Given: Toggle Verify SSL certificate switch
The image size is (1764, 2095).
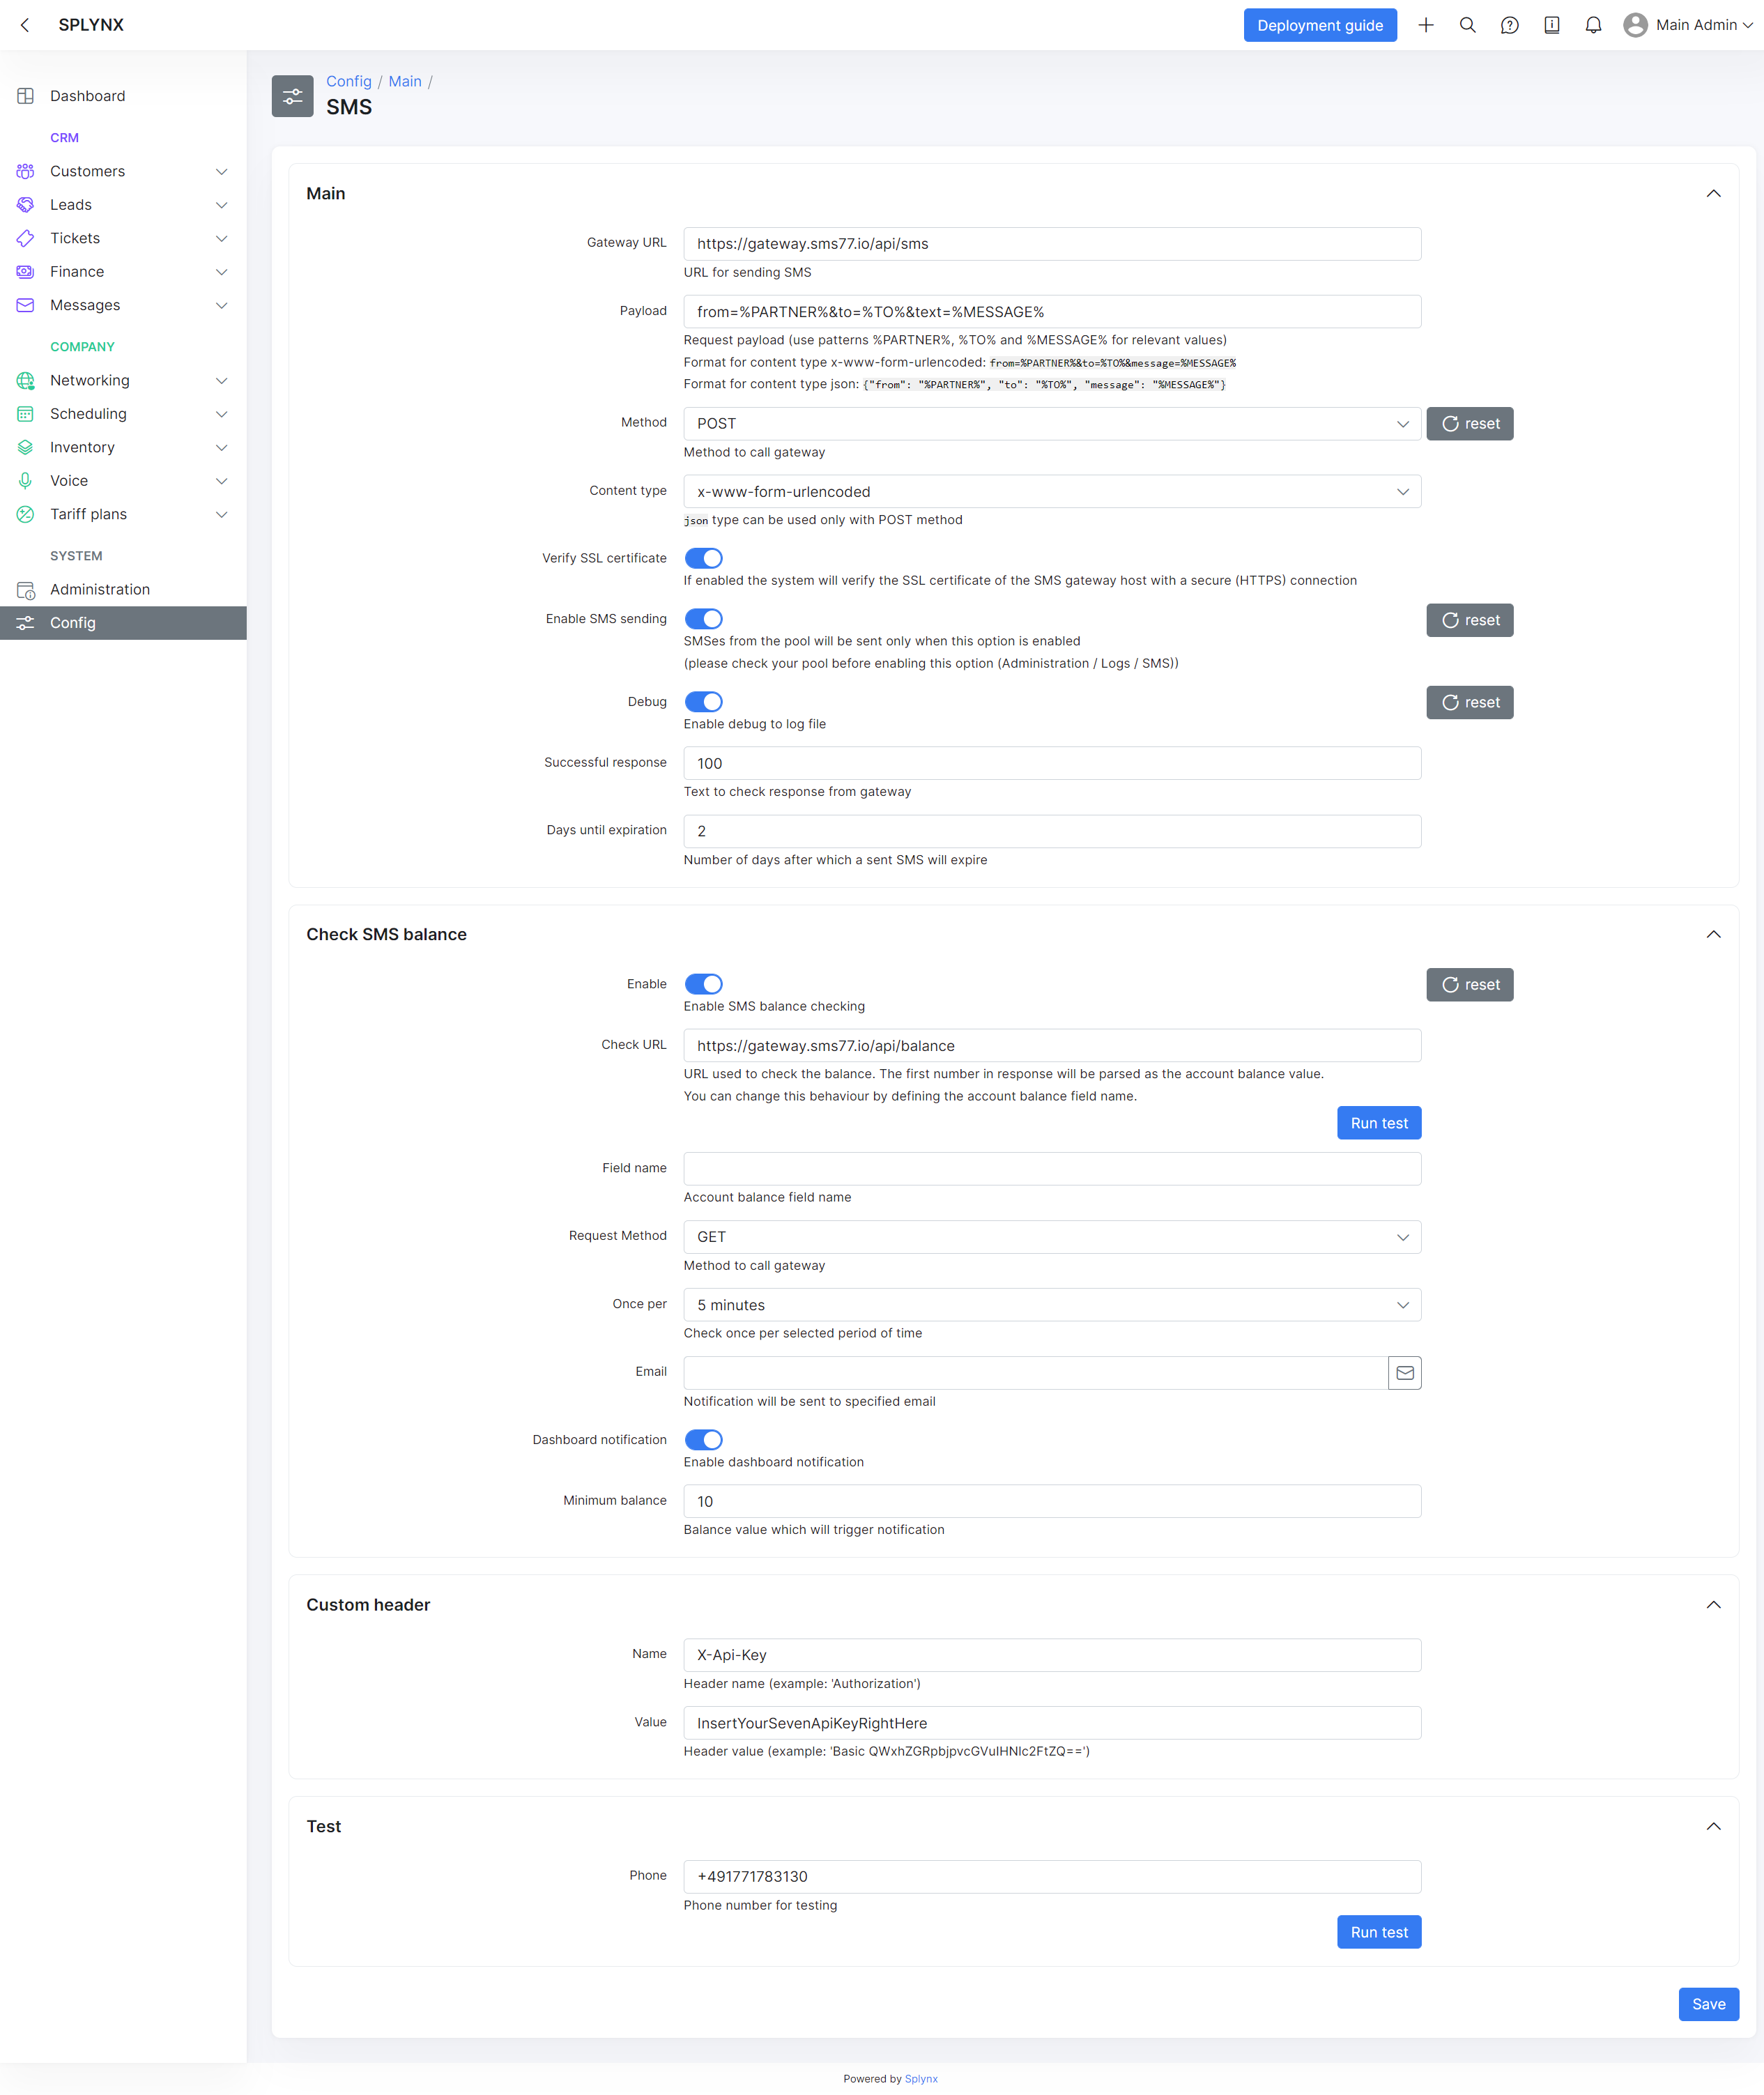Looking at the screenshot, I should [x=703, y=558].
